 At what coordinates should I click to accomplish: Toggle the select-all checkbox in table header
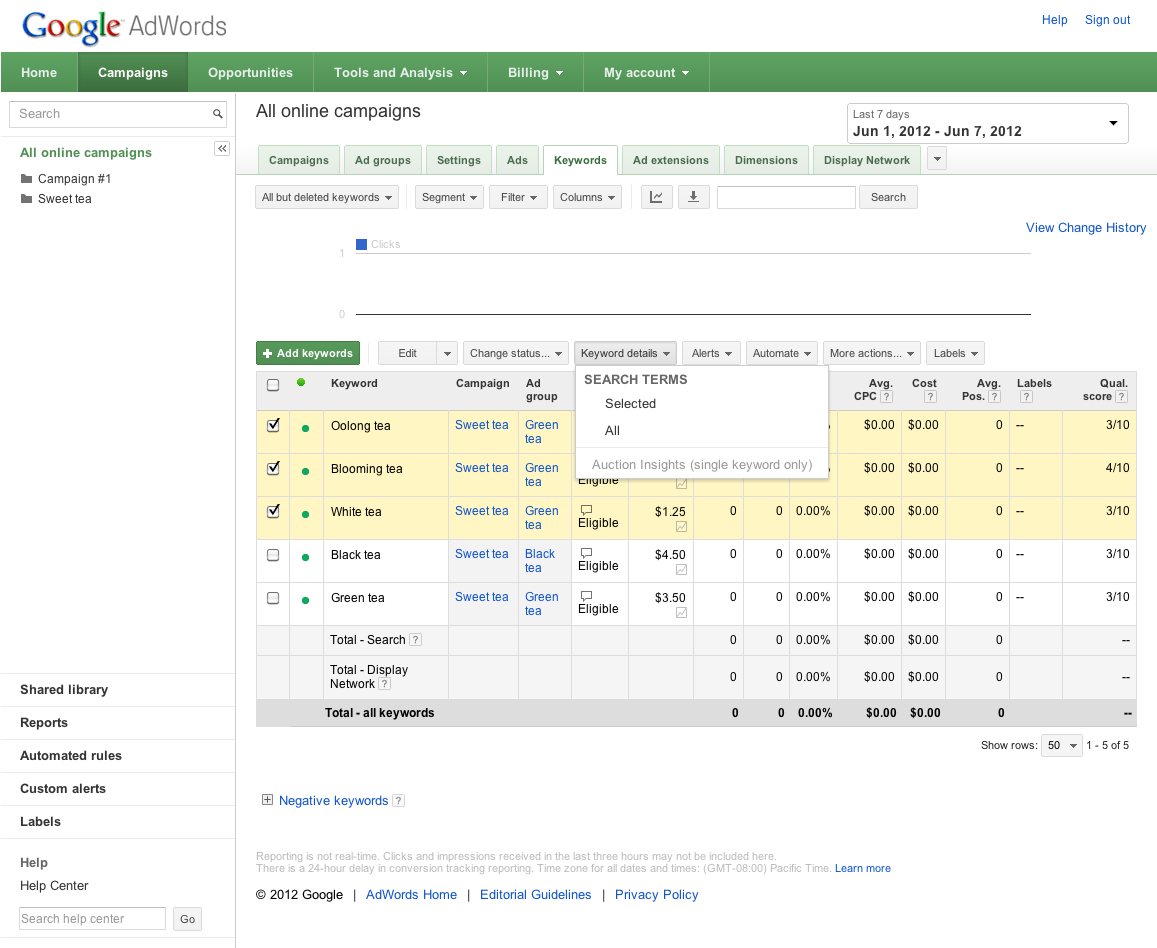coord(273,385)
